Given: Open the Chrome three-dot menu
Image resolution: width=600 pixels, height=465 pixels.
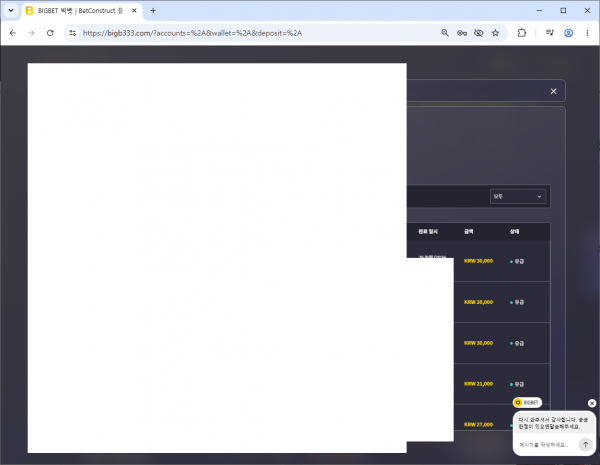Looking at the screenshot, I should coord(587,33).
